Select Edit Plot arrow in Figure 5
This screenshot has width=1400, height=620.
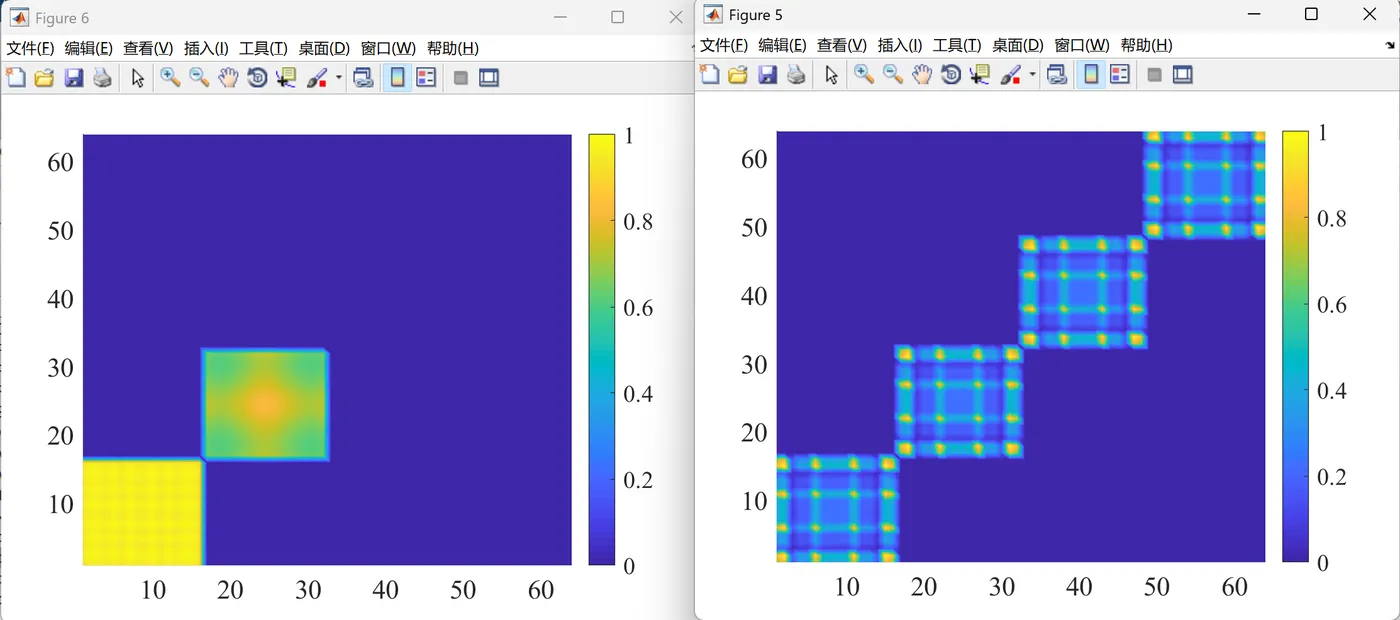pyautogui.click(x=832, y=74)
